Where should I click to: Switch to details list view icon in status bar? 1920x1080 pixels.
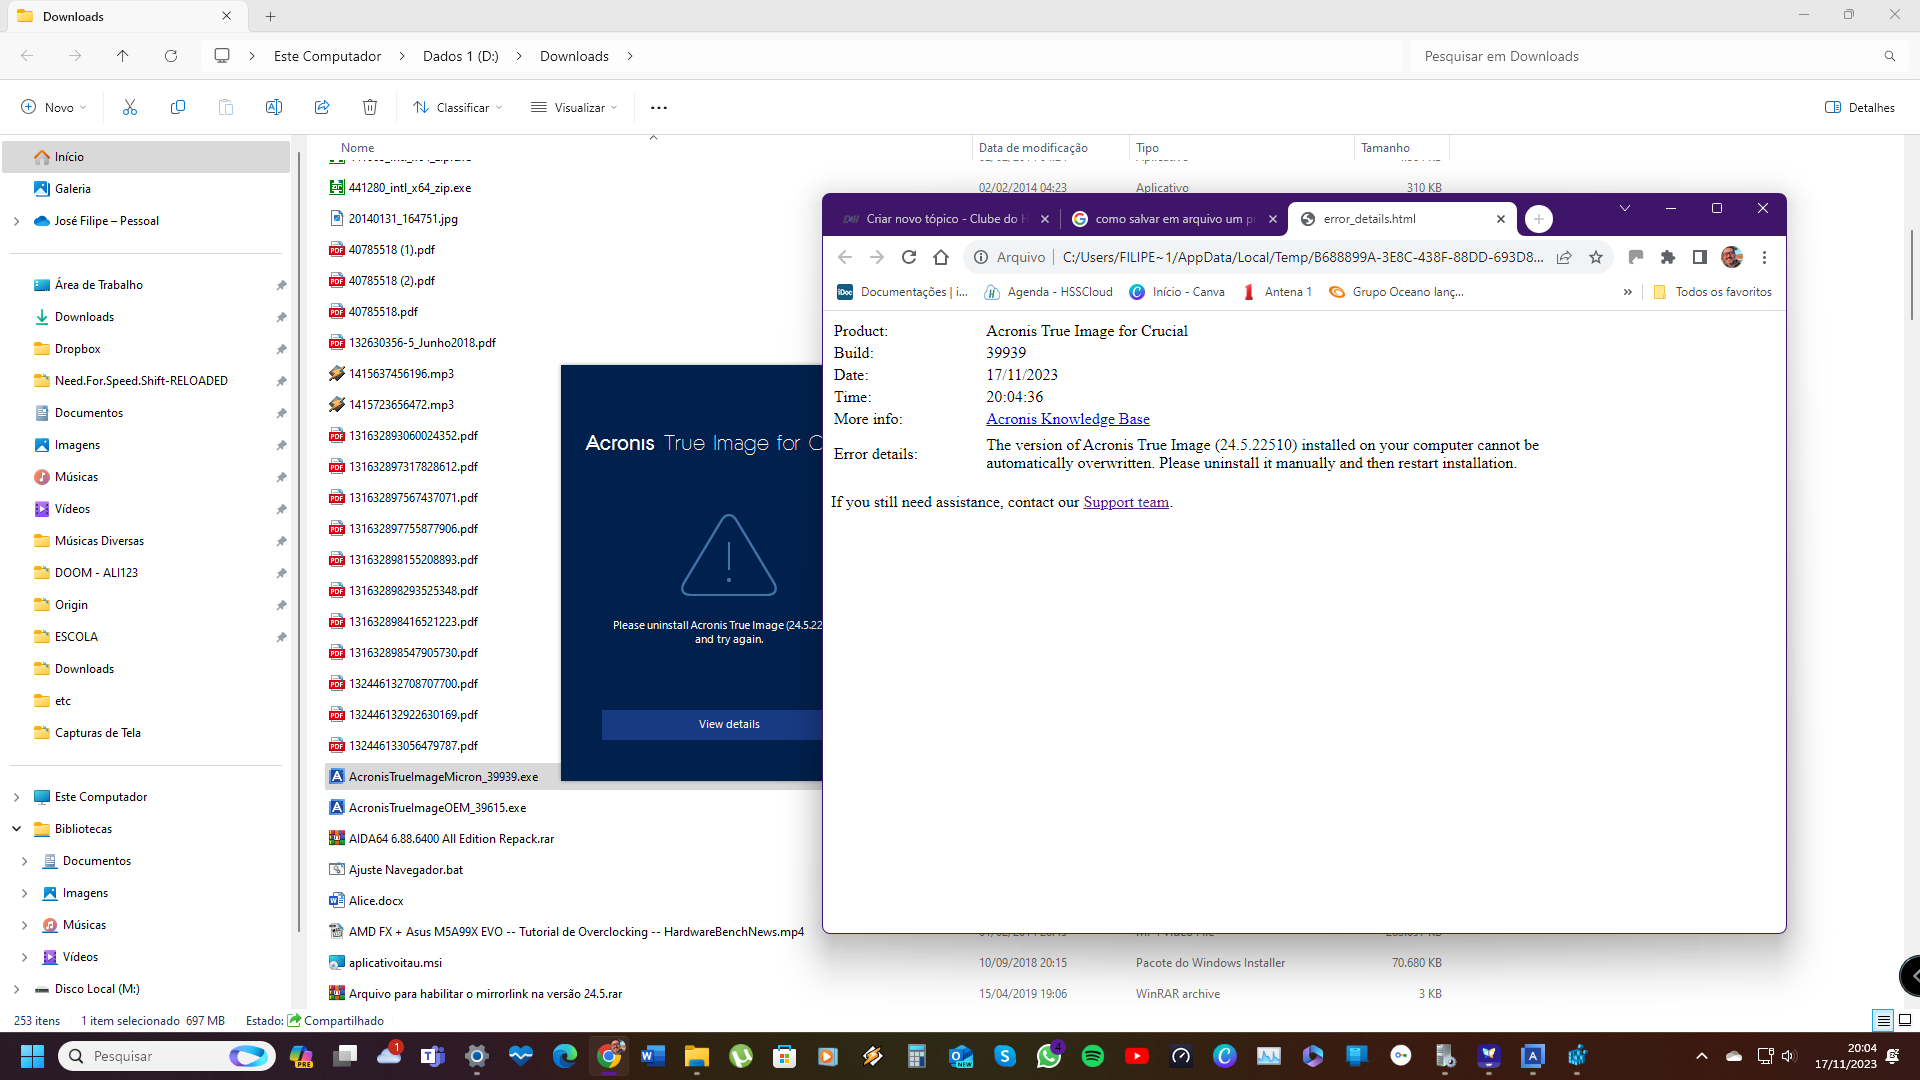[x=1883, y=1020]
